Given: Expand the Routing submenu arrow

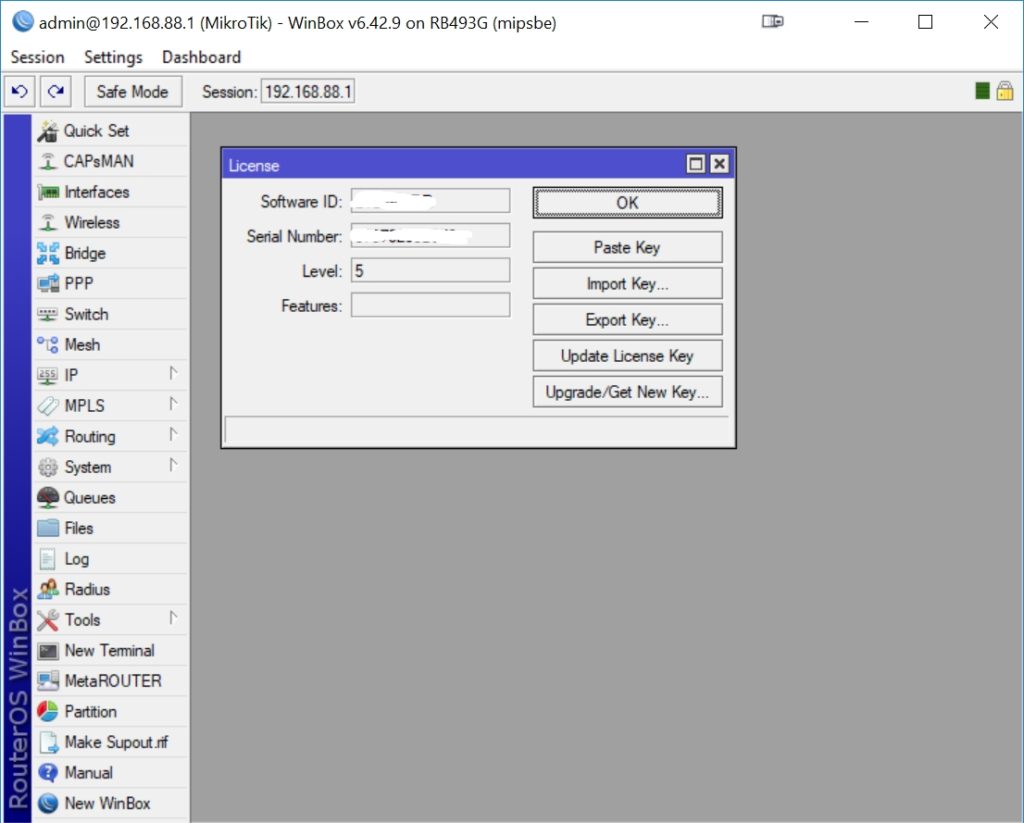Looking at the screenshot, I should pyautogui.click(x=173, y=434).
